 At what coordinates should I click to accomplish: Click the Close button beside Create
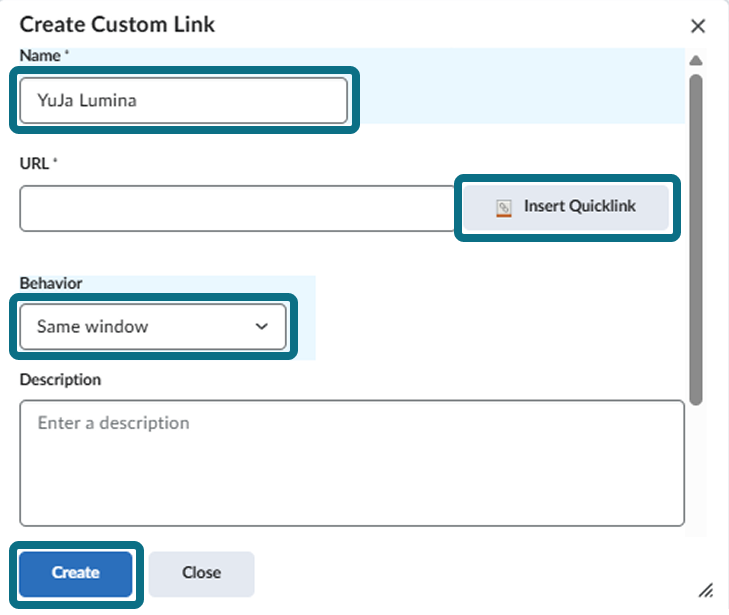point(201,574)
